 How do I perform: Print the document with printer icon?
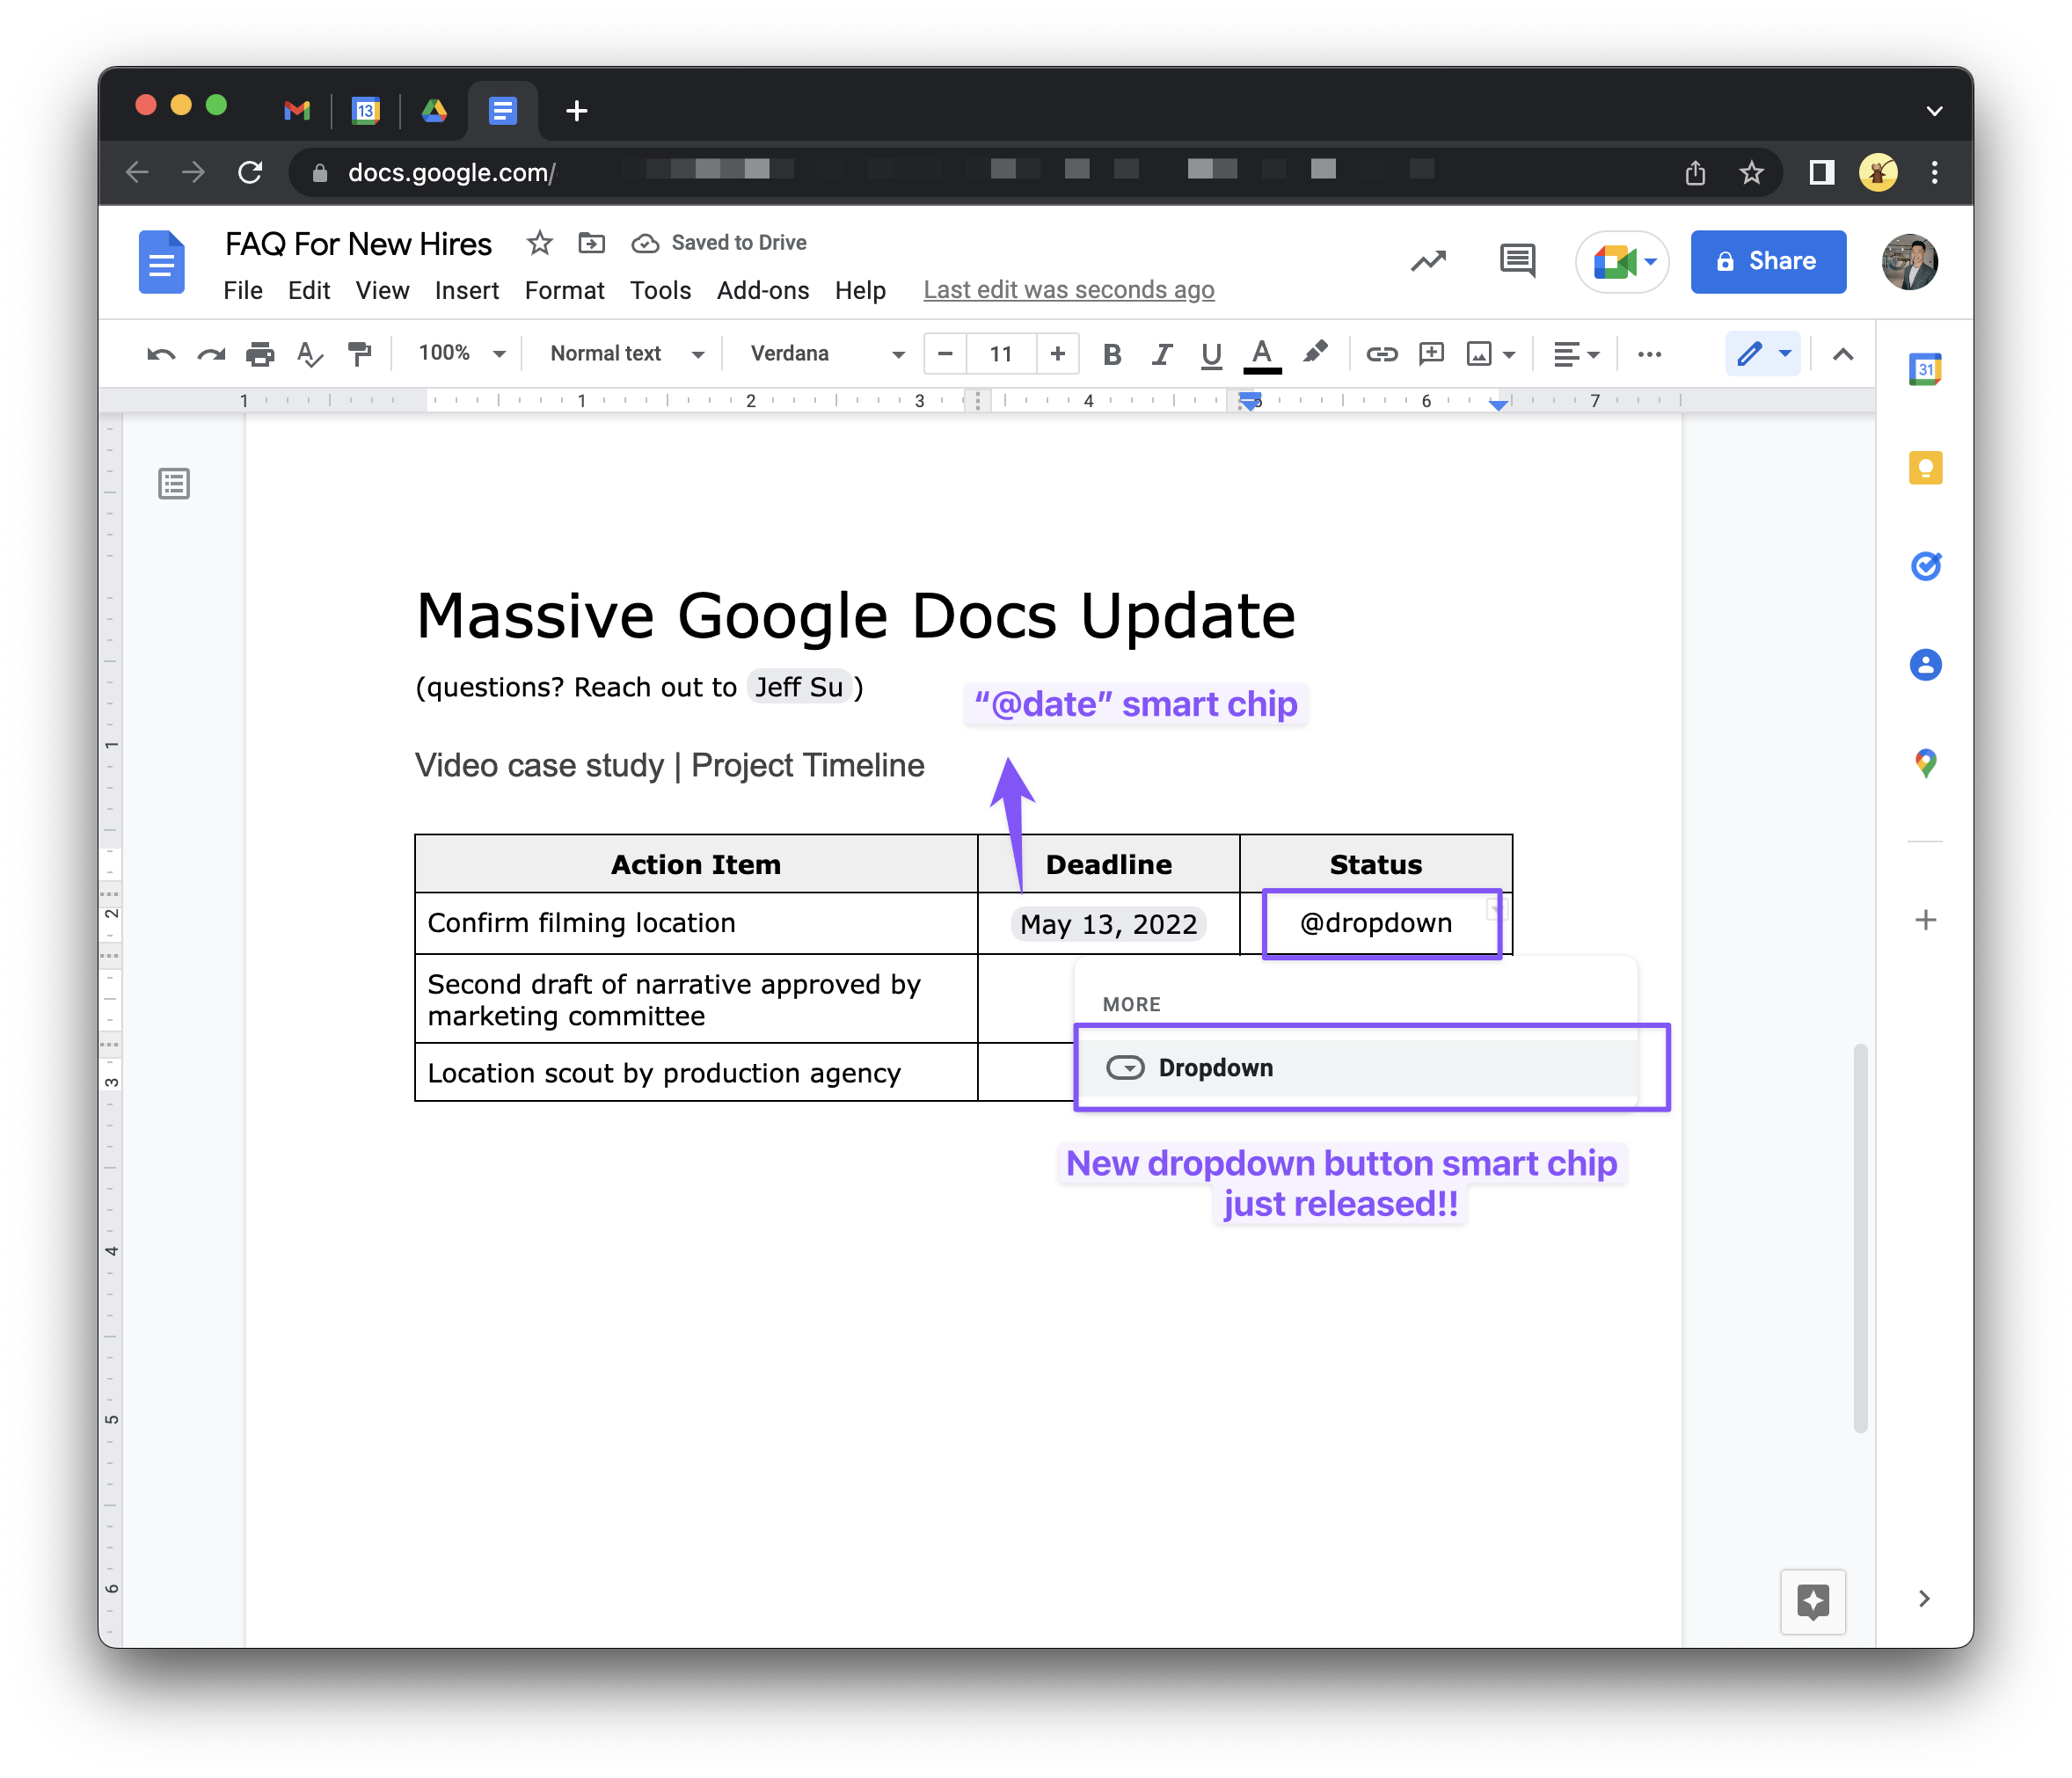(260, 354)
